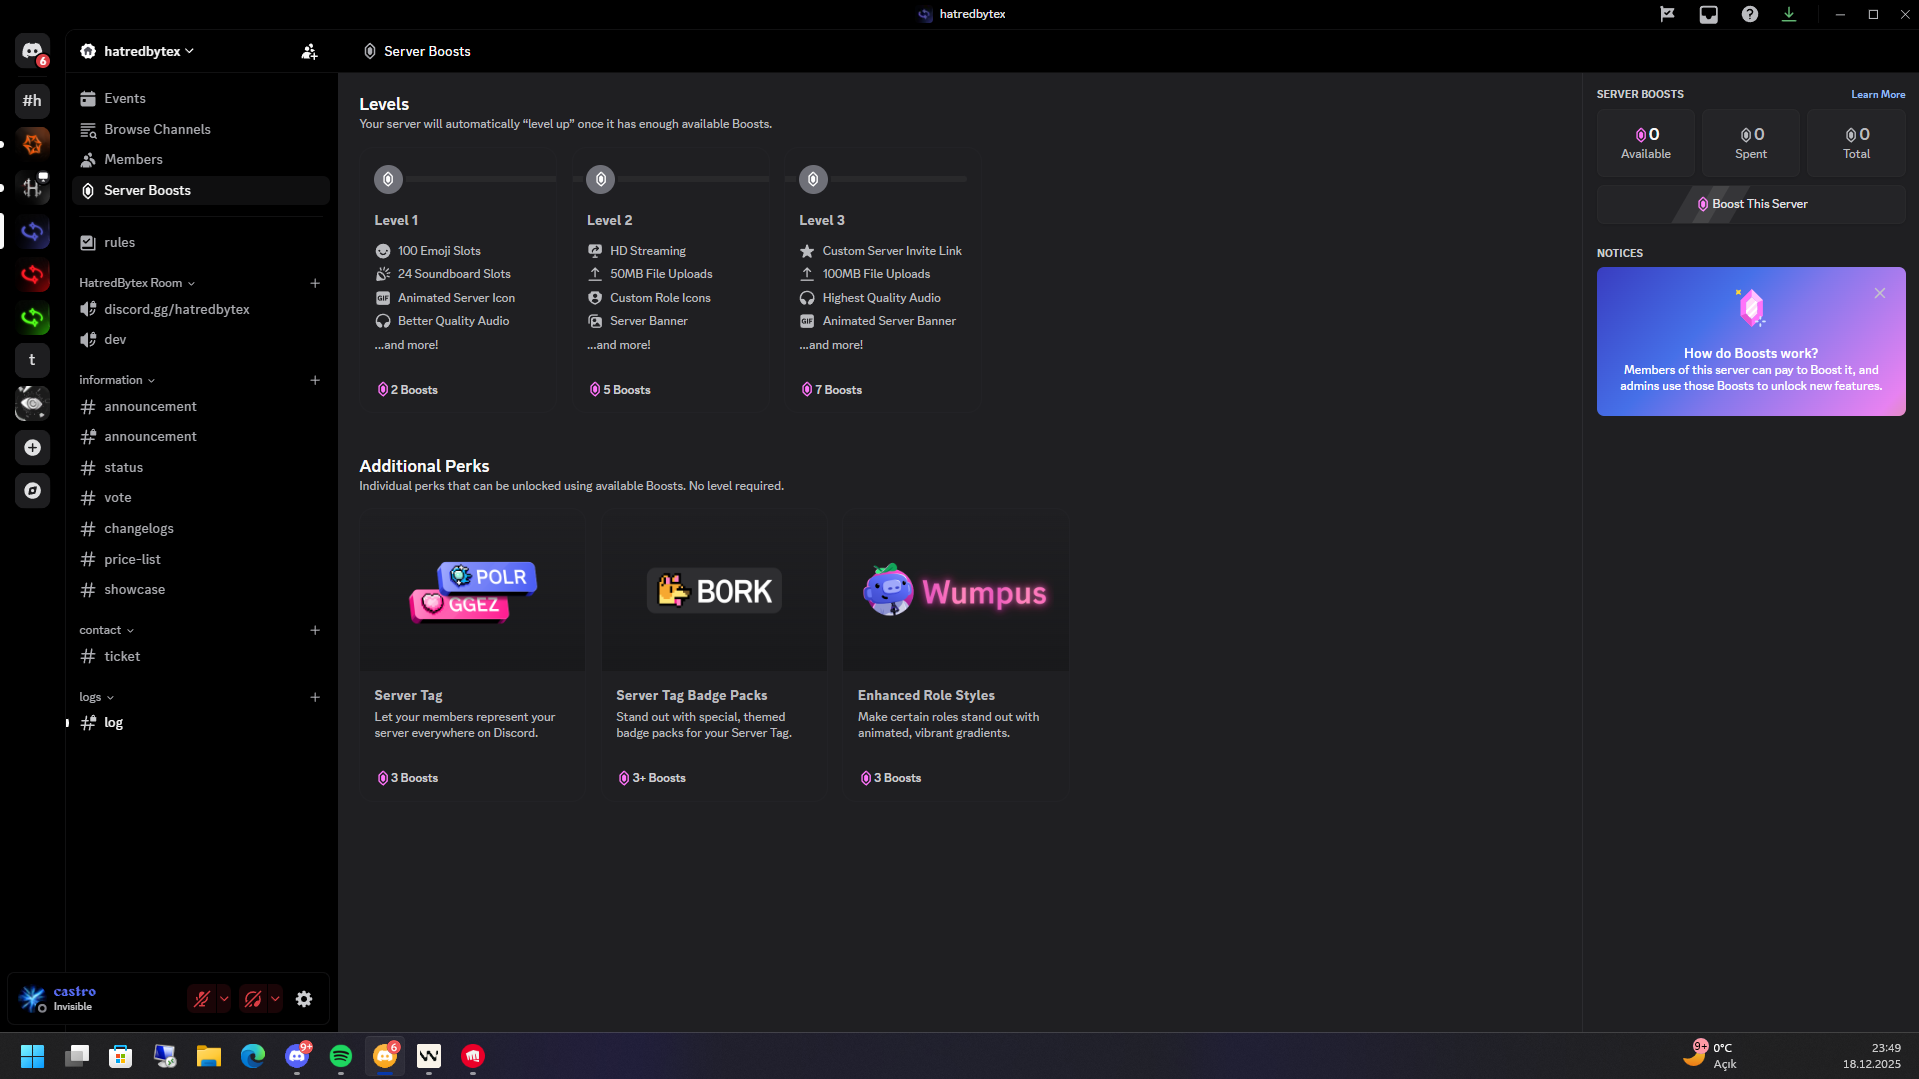
Task: Click the Boost This Server button
Action: tap(1751, 204)
